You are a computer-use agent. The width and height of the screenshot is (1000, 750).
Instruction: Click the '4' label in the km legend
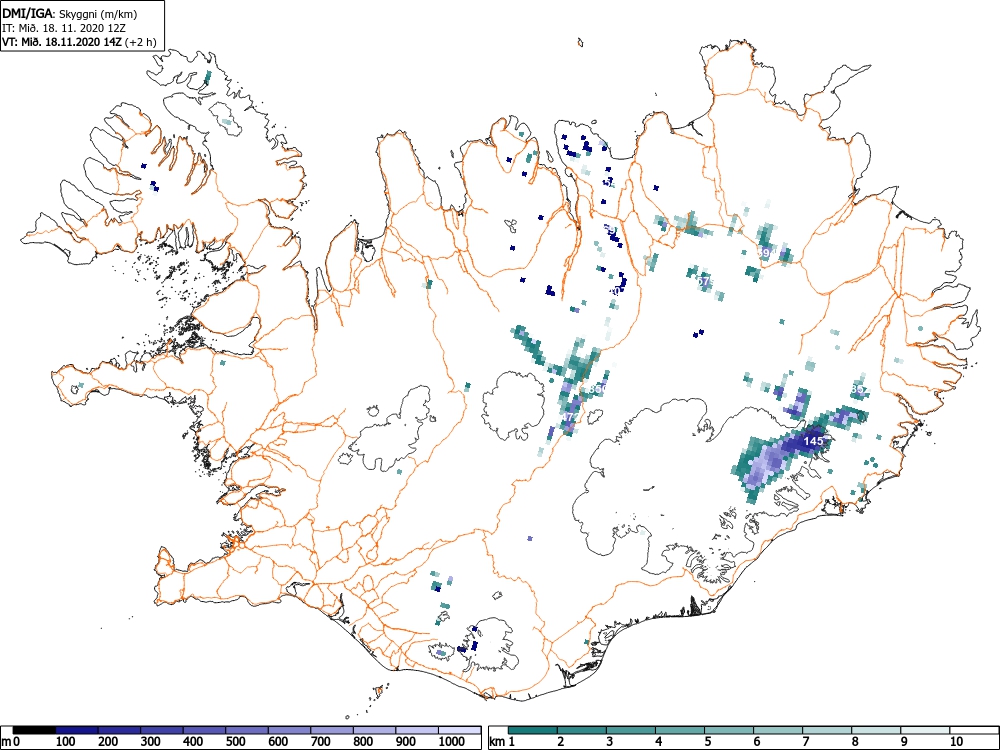point(659,742)
